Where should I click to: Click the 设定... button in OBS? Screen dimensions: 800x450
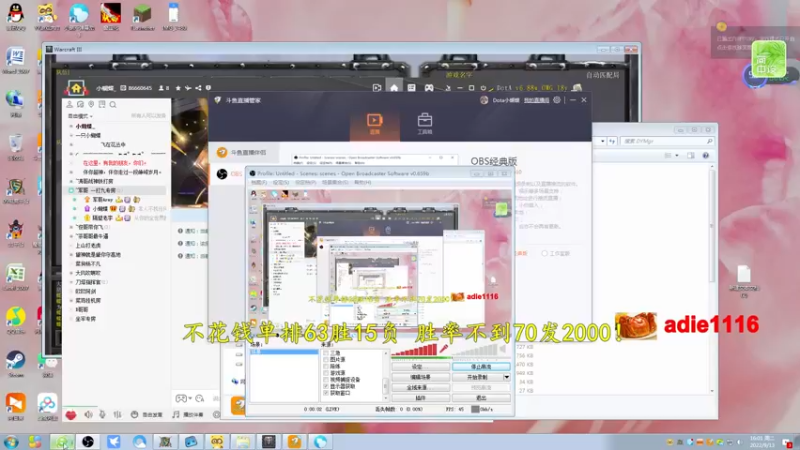click(x=420, y=367)
